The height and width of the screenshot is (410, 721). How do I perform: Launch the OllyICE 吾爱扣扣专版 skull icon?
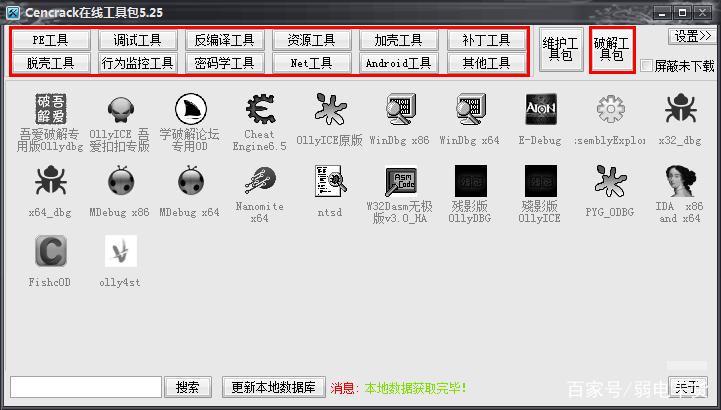coord(120,109)
